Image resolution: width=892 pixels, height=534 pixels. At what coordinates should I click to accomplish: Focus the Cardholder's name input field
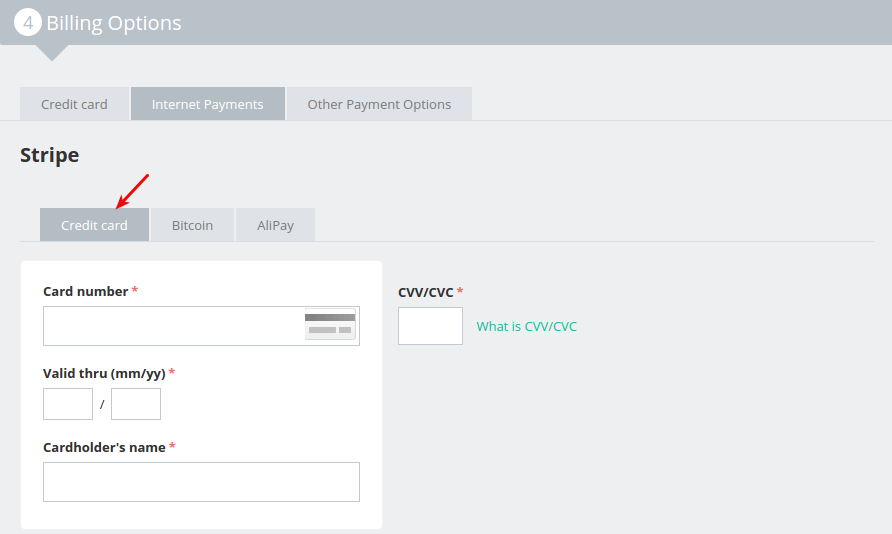[201, 482]
